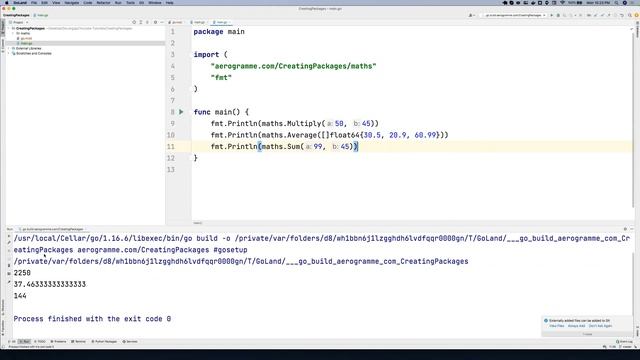
Task: Click the "fmt" import string
Action: (221, 77)
